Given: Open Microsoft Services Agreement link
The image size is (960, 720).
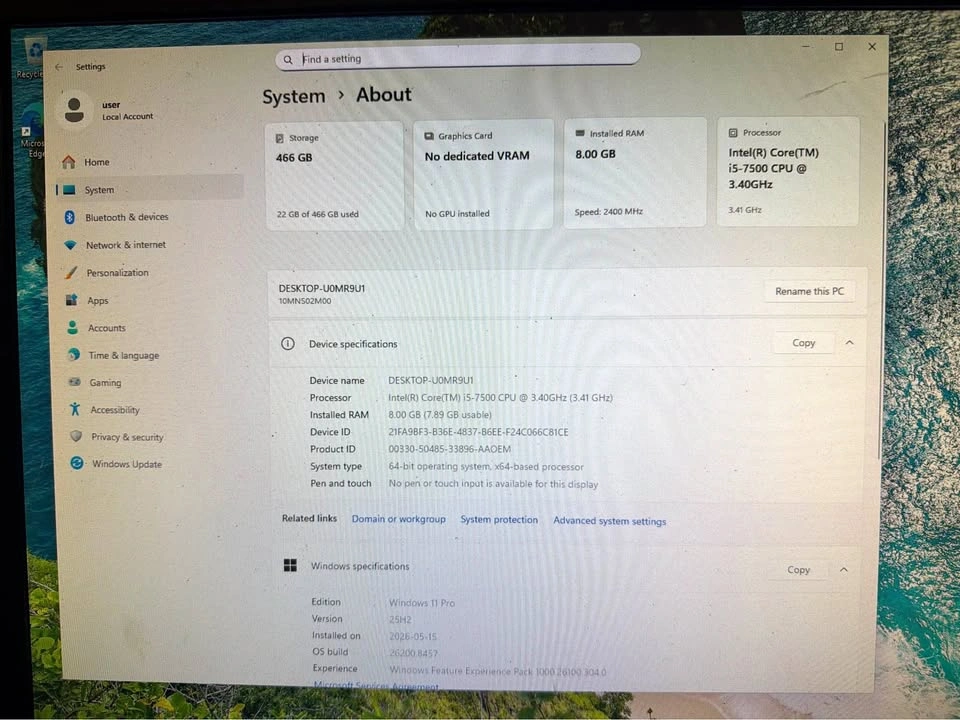Looking at the screenshot, I should (x=376, y=686).
